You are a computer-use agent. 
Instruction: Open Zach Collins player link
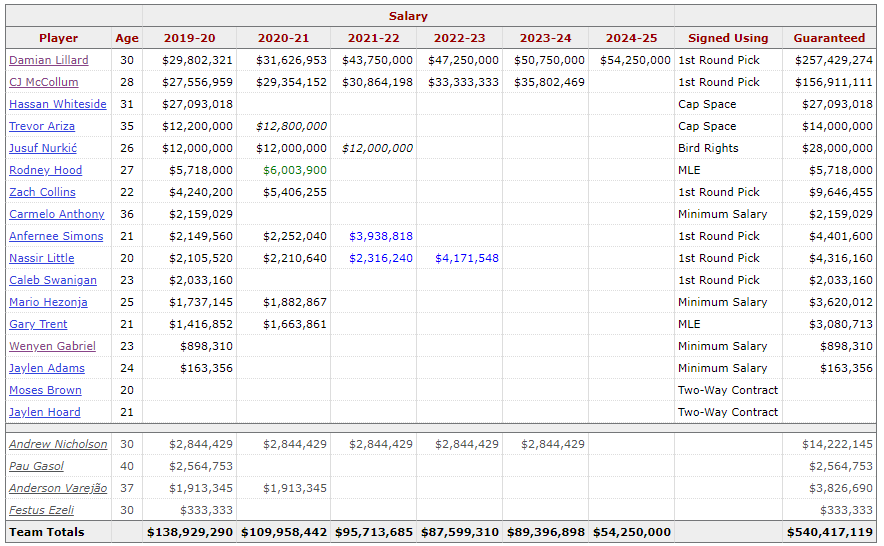(x=42, y=192)
